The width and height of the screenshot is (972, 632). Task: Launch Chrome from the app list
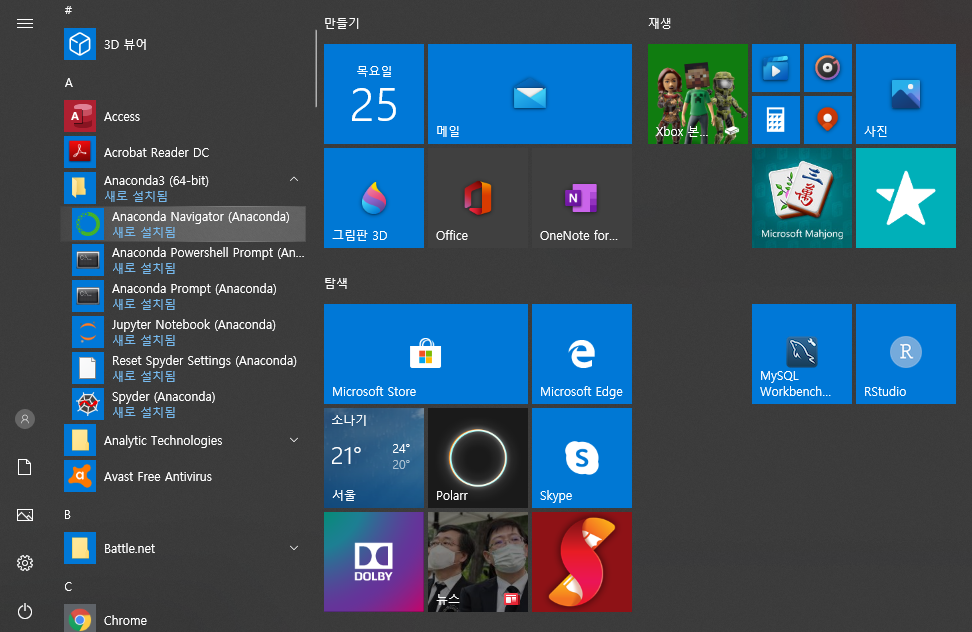pyautogui.click(x=184, y=620)
